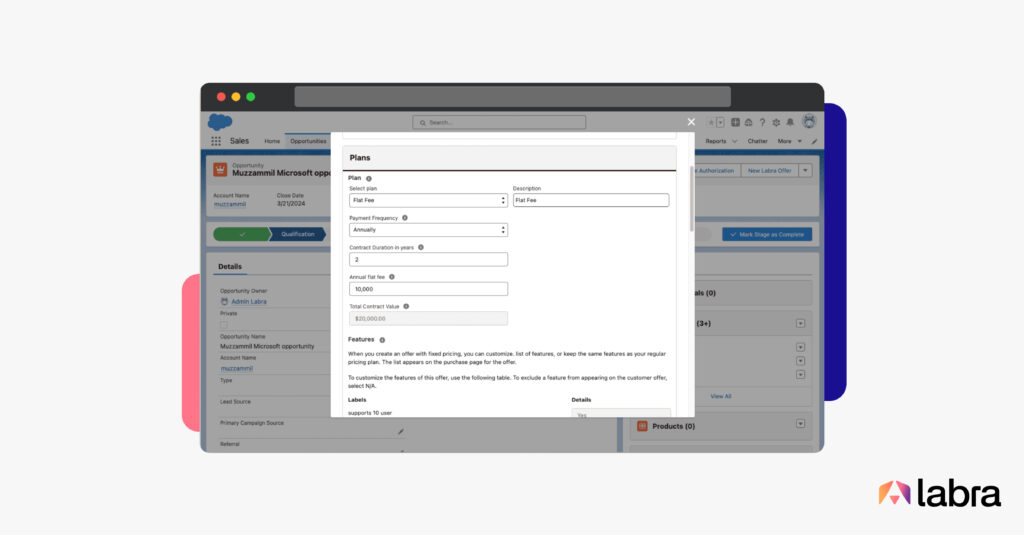Screen dimensions: 1024x535
Task: Show info tooltip for Payment Frequency
Action: (x=405, y=218)
